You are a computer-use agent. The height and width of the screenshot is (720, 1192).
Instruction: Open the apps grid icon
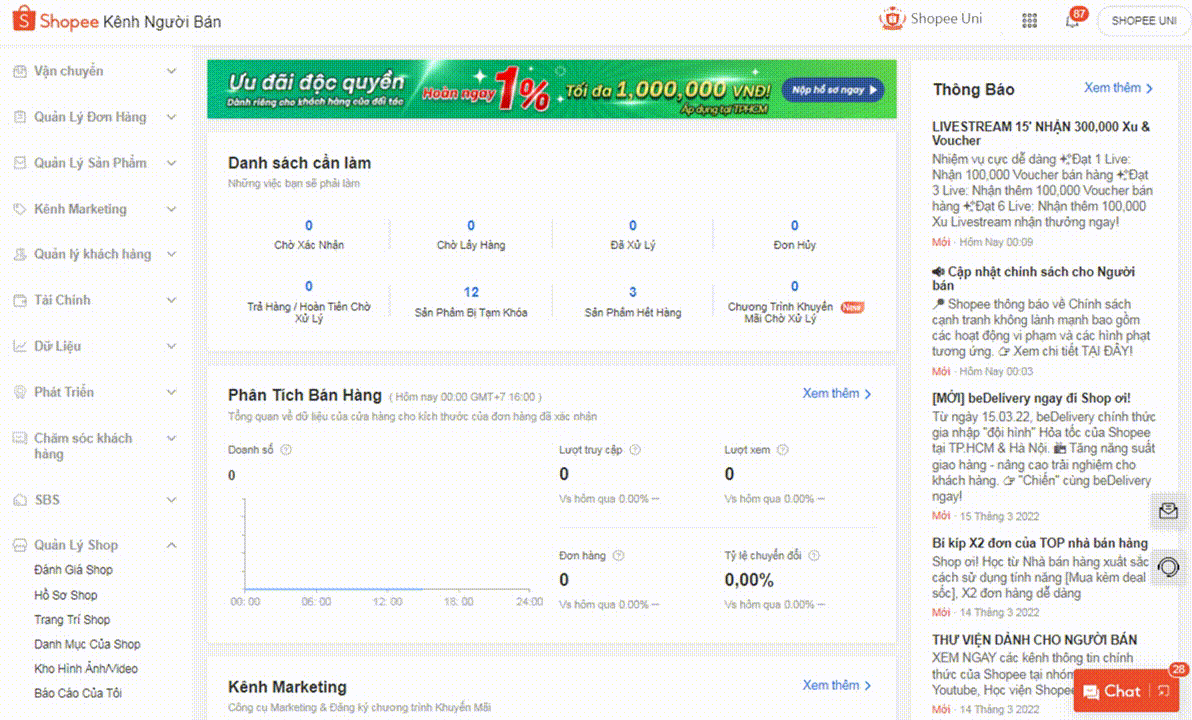(x=1029, y=21)
